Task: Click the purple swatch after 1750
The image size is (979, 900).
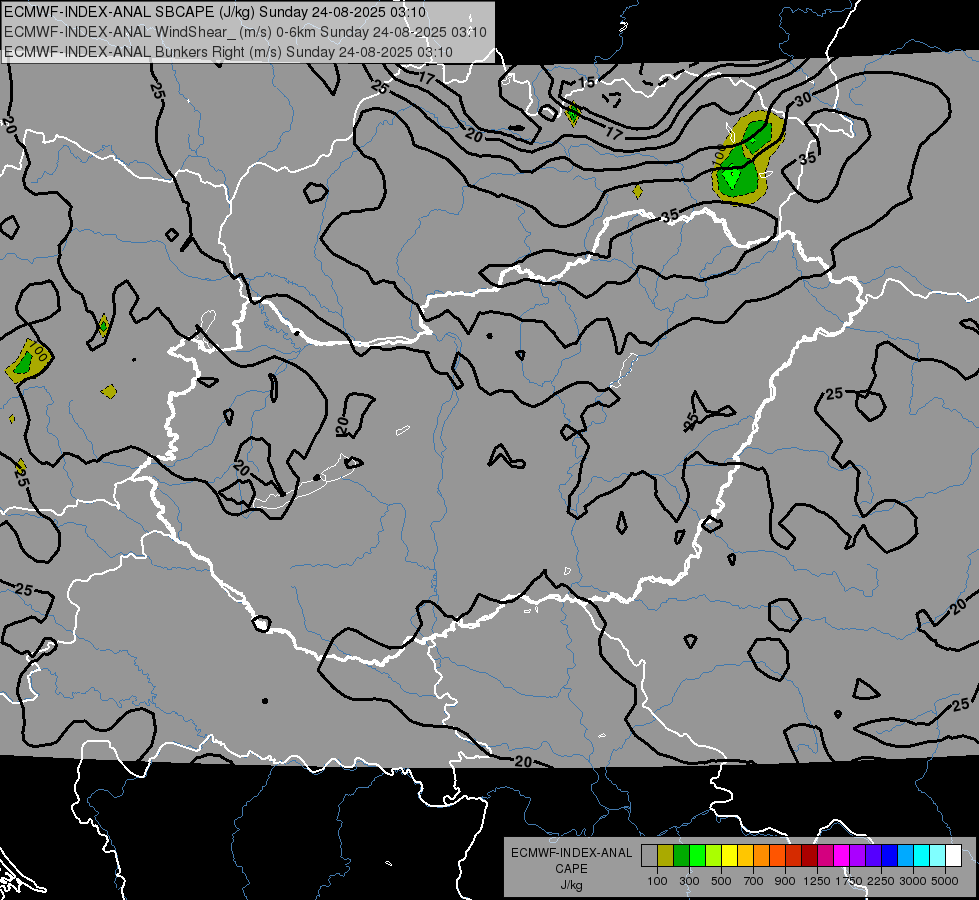Action: tap(858, 855)
